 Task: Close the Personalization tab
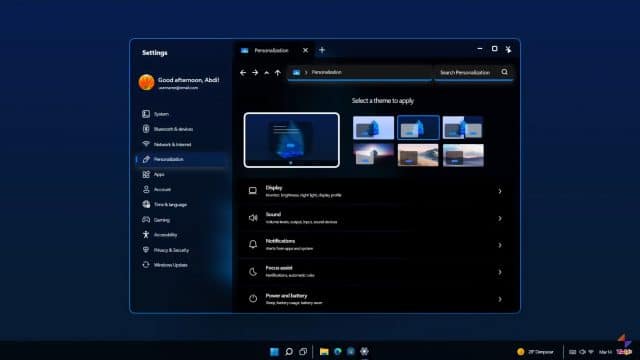point(305,50)
